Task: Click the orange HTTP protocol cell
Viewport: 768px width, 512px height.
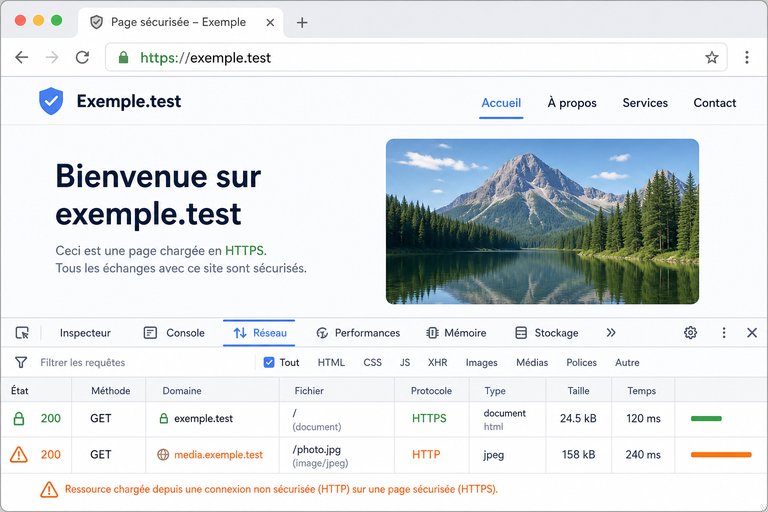Action: click(432, 455)
